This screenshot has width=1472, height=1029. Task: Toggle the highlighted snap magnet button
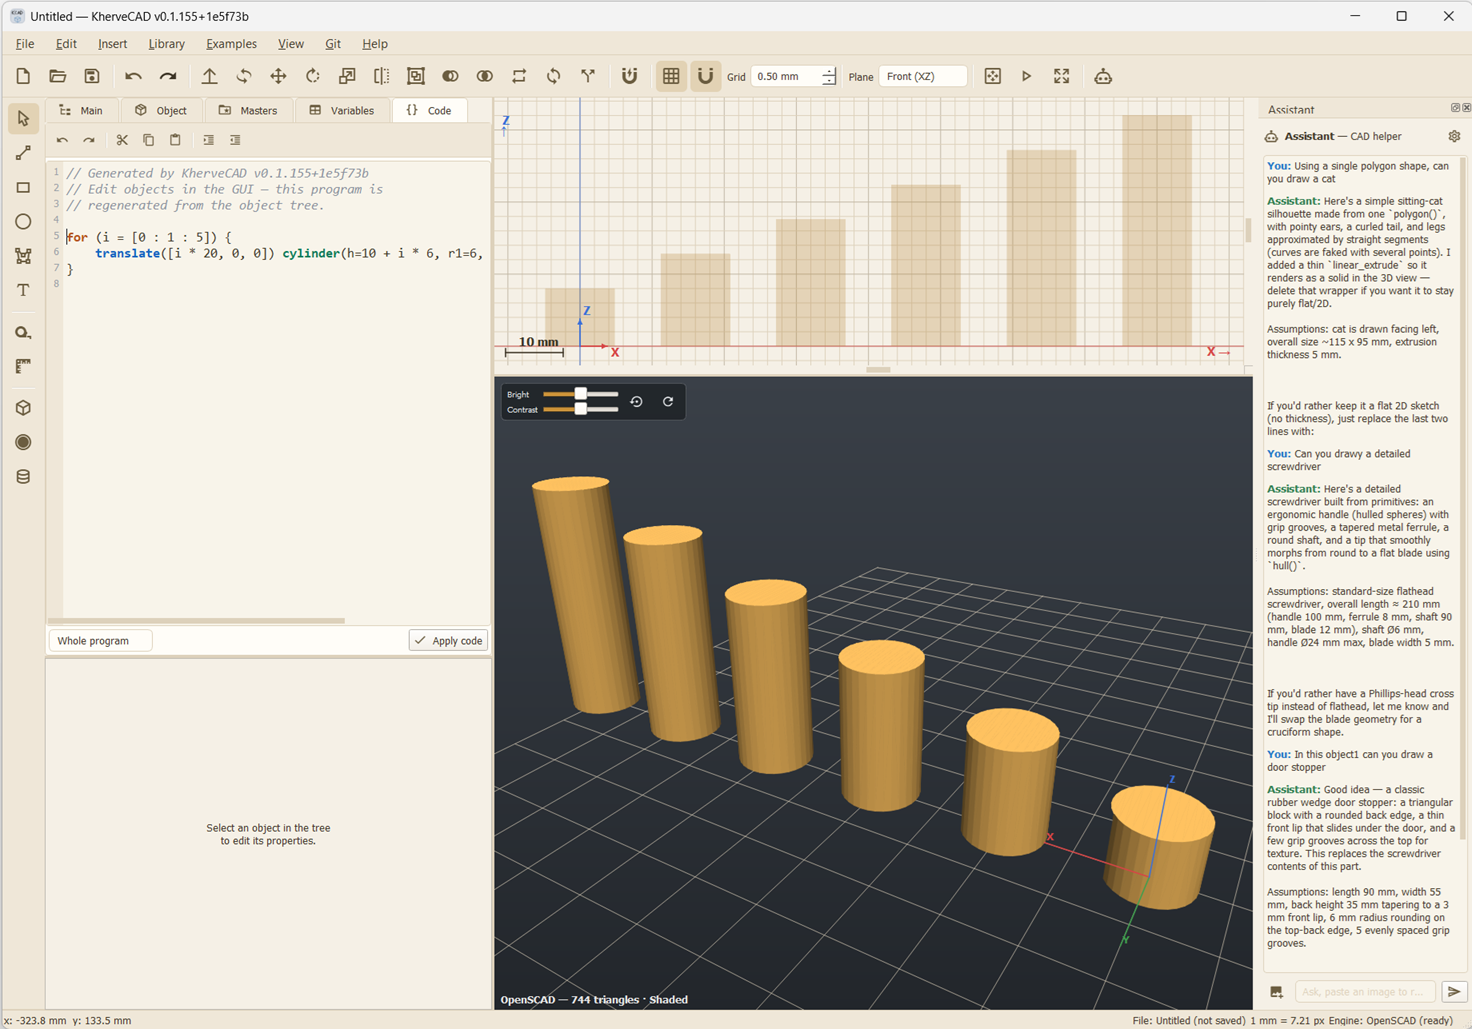pos(705,77)
